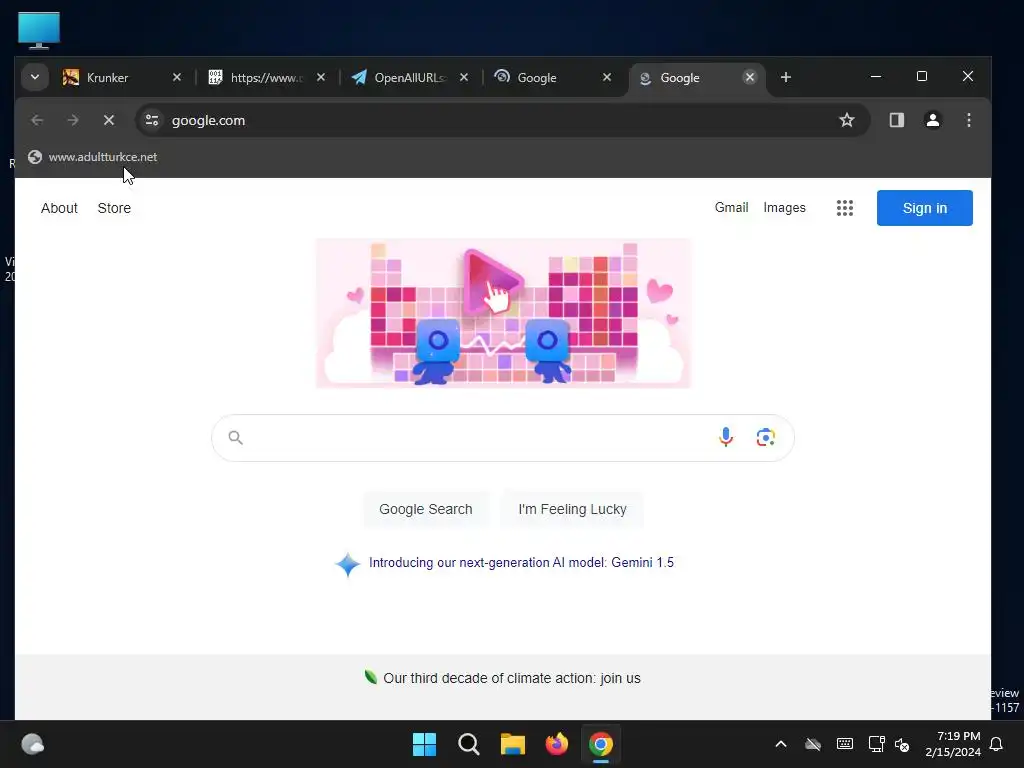Click the Sign in button
This screenshot has width=1024, height=768.
click(925, 208)
